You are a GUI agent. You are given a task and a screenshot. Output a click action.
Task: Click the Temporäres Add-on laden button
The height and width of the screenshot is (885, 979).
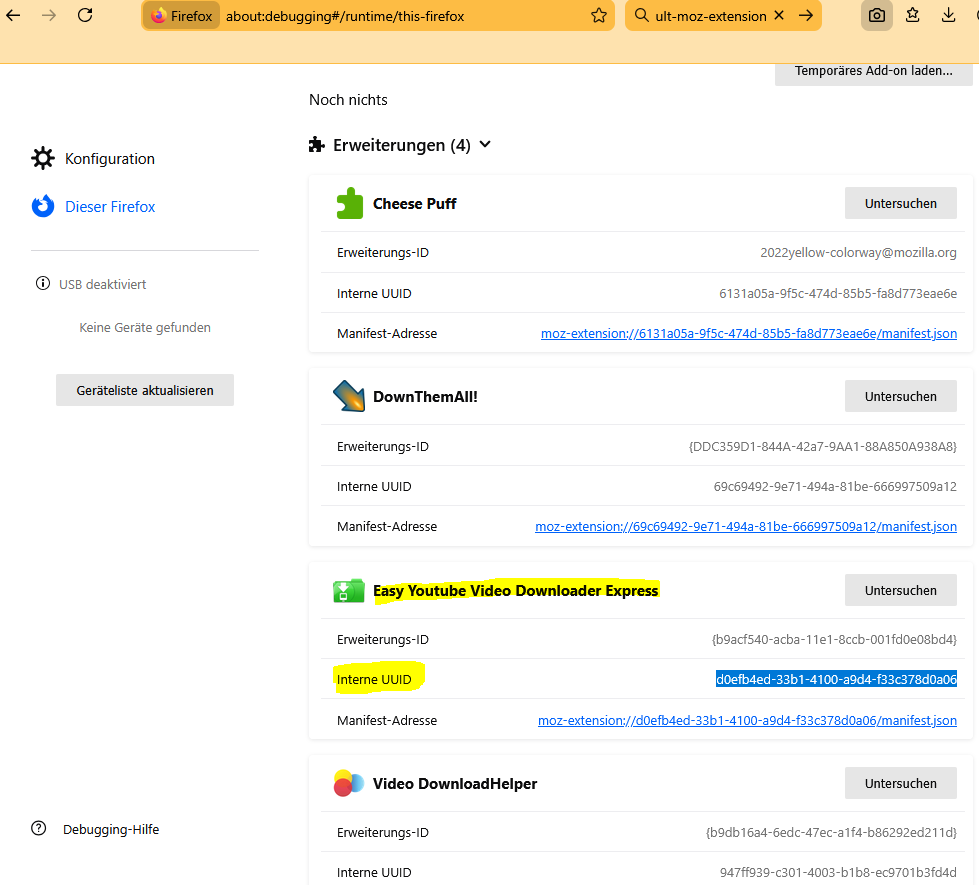tap(873, 71)
